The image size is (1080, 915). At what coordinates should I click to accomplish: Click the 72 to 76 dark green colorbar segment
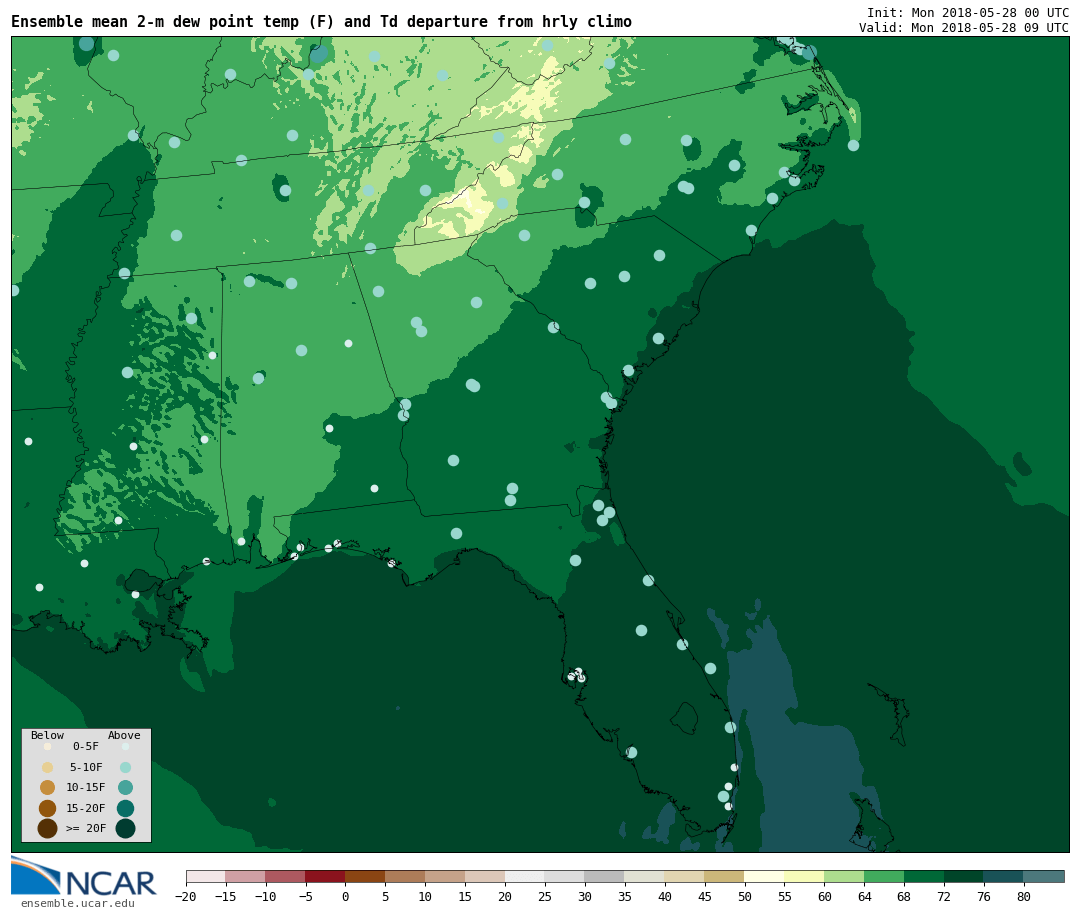(x=964, y=876)
